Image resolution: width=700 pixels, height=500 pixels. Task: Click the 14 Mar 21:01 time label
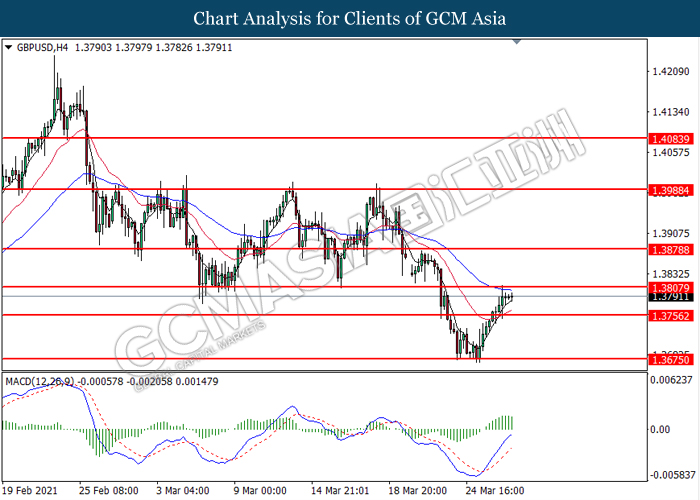[340, 491]
